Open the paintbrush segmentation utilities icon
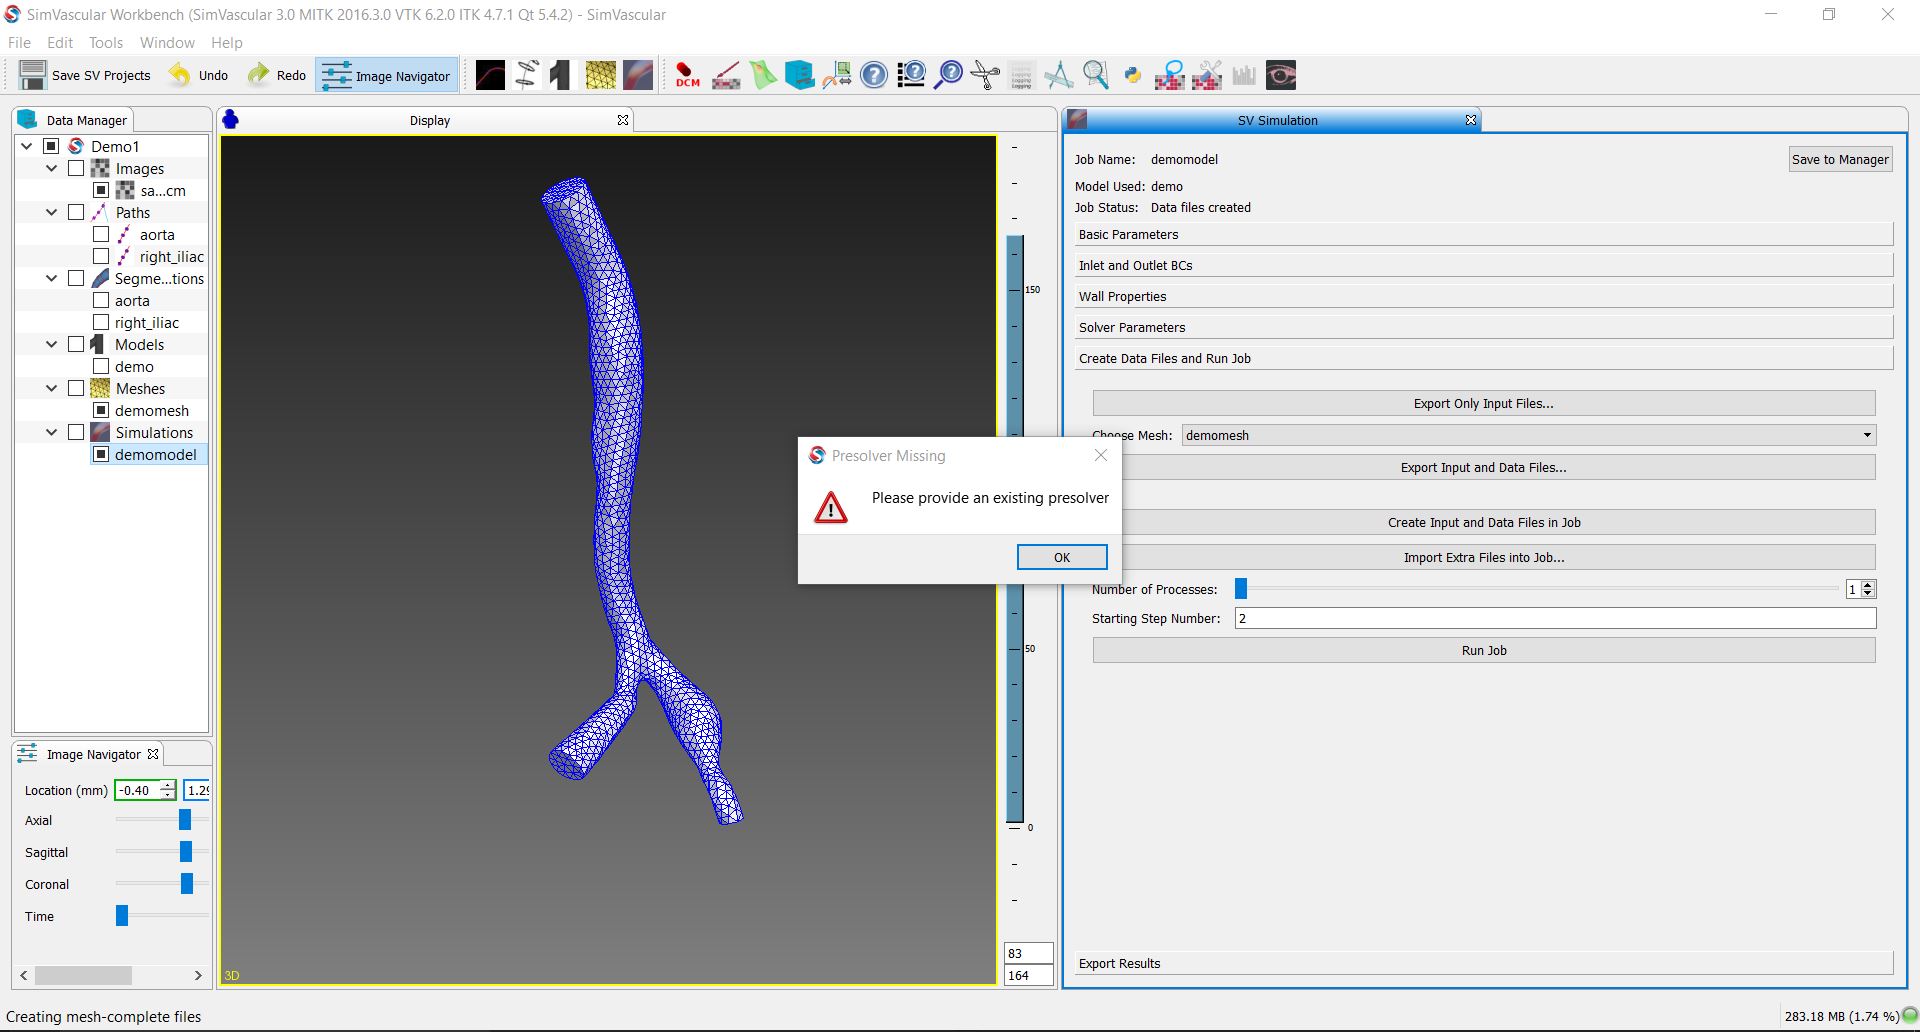This screenshot has width=1920, height=1032. tap(726, 75)
